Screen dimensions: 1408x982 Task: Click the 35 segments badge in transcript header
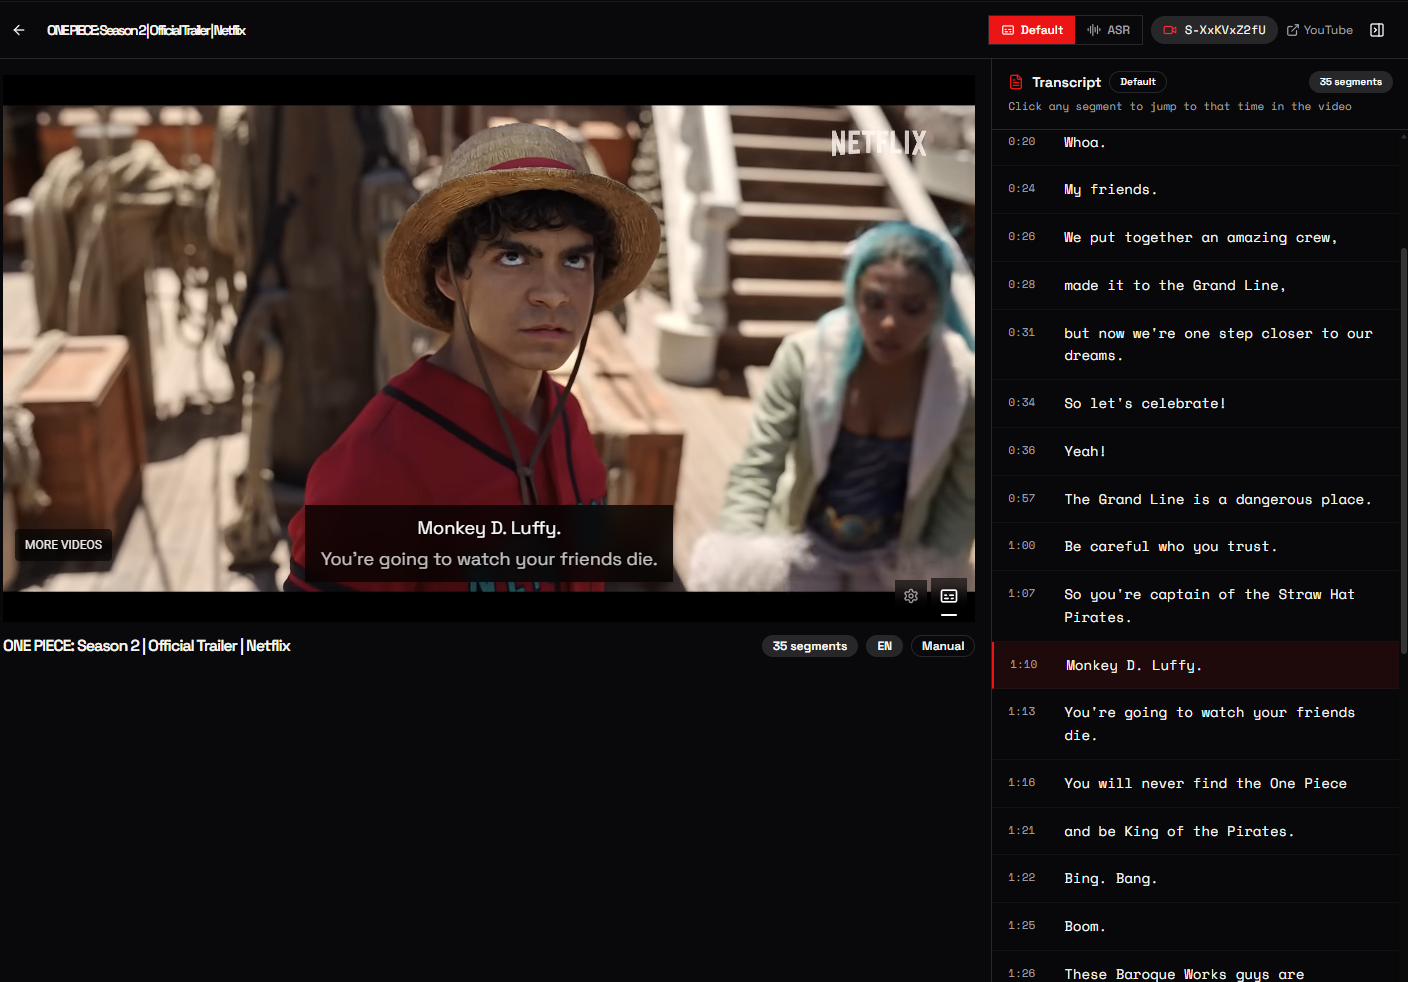point(1350,81)
